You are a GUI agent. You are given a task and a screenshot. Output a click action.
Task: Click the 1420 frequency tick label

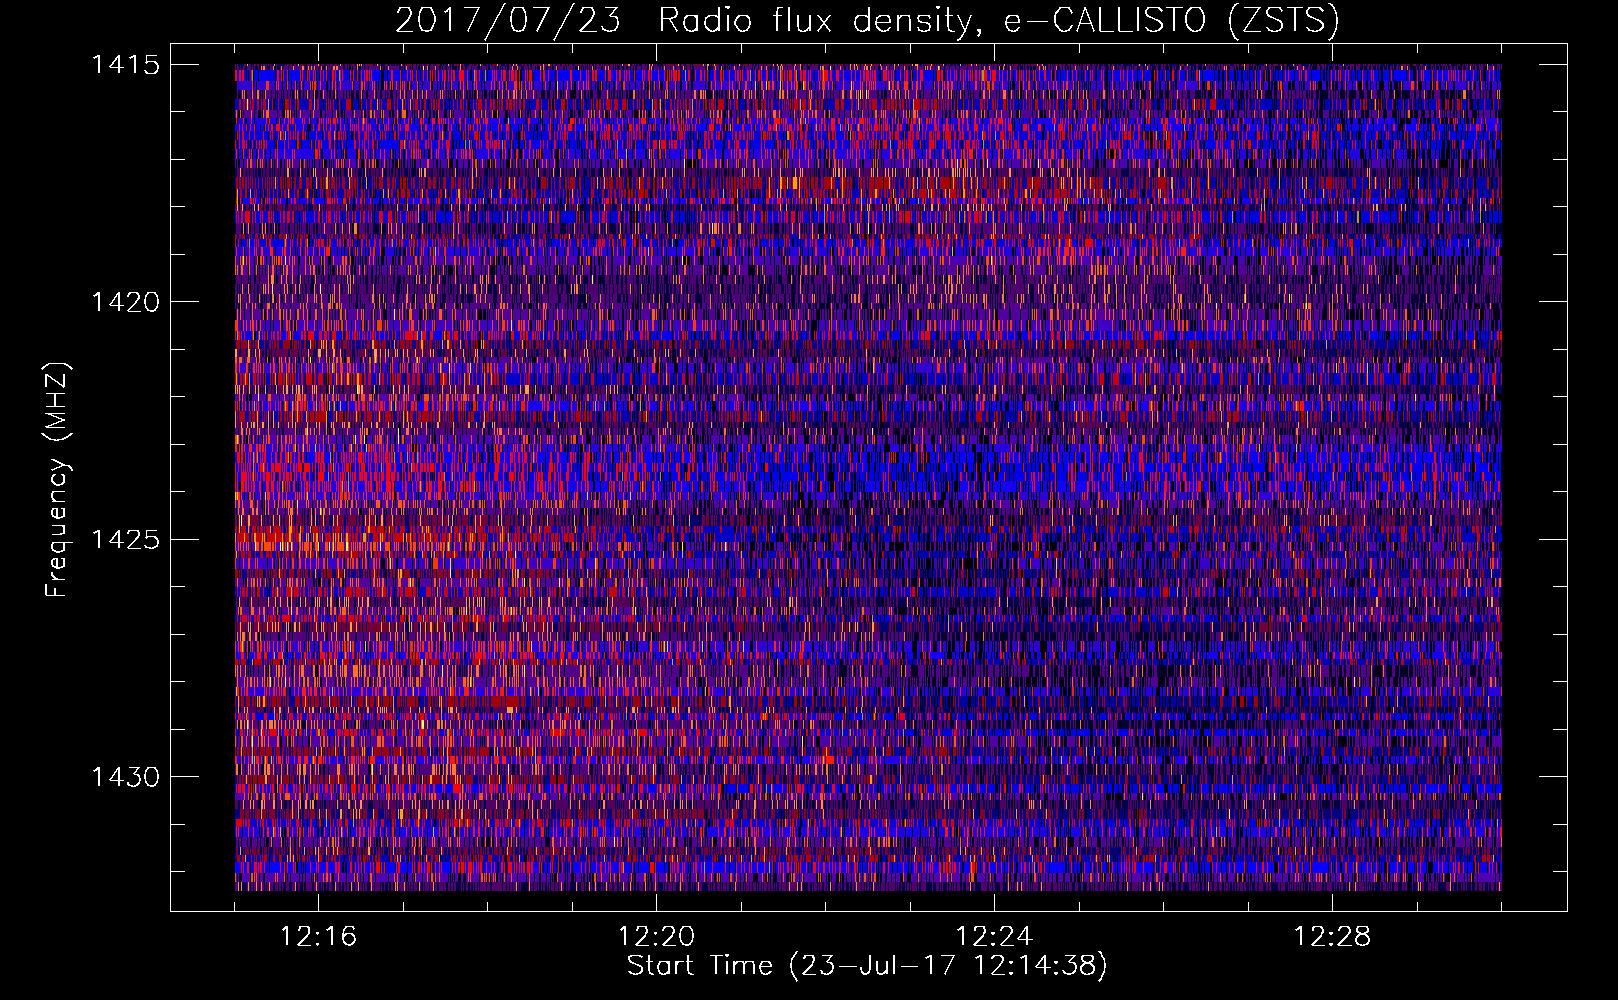(x=125, y=302)
